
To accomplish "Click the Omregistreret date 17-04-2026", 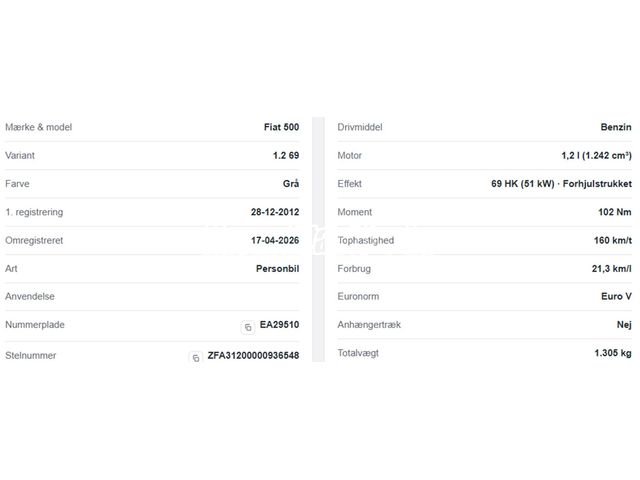I will point(275,240).
